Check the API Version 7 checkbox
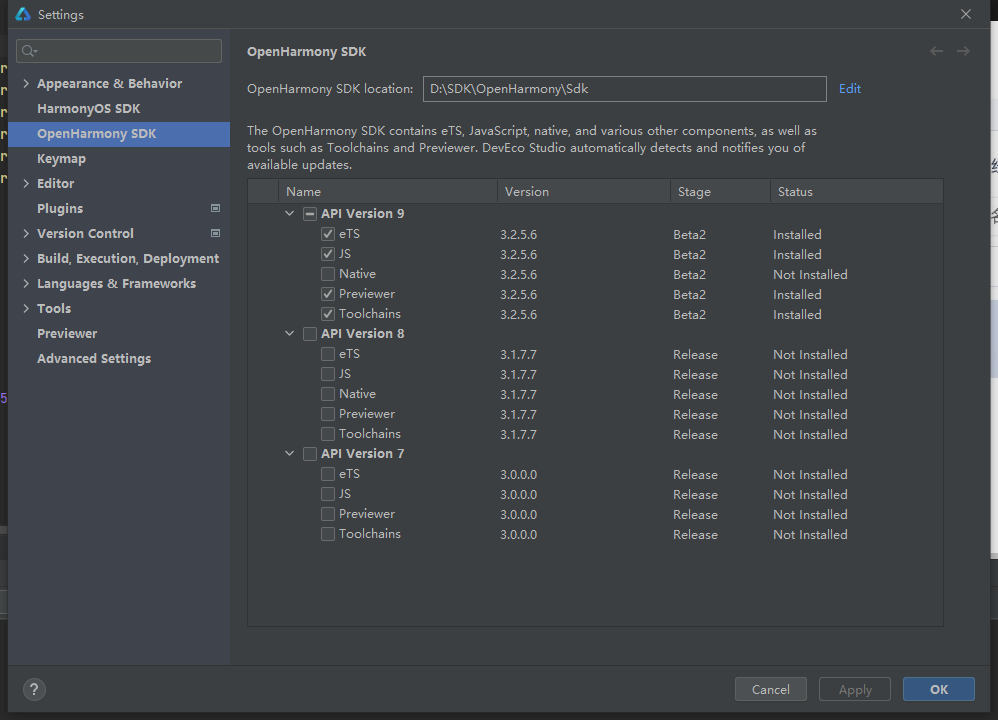The width and height of the screenshot is (998, 720). (310, 454)
